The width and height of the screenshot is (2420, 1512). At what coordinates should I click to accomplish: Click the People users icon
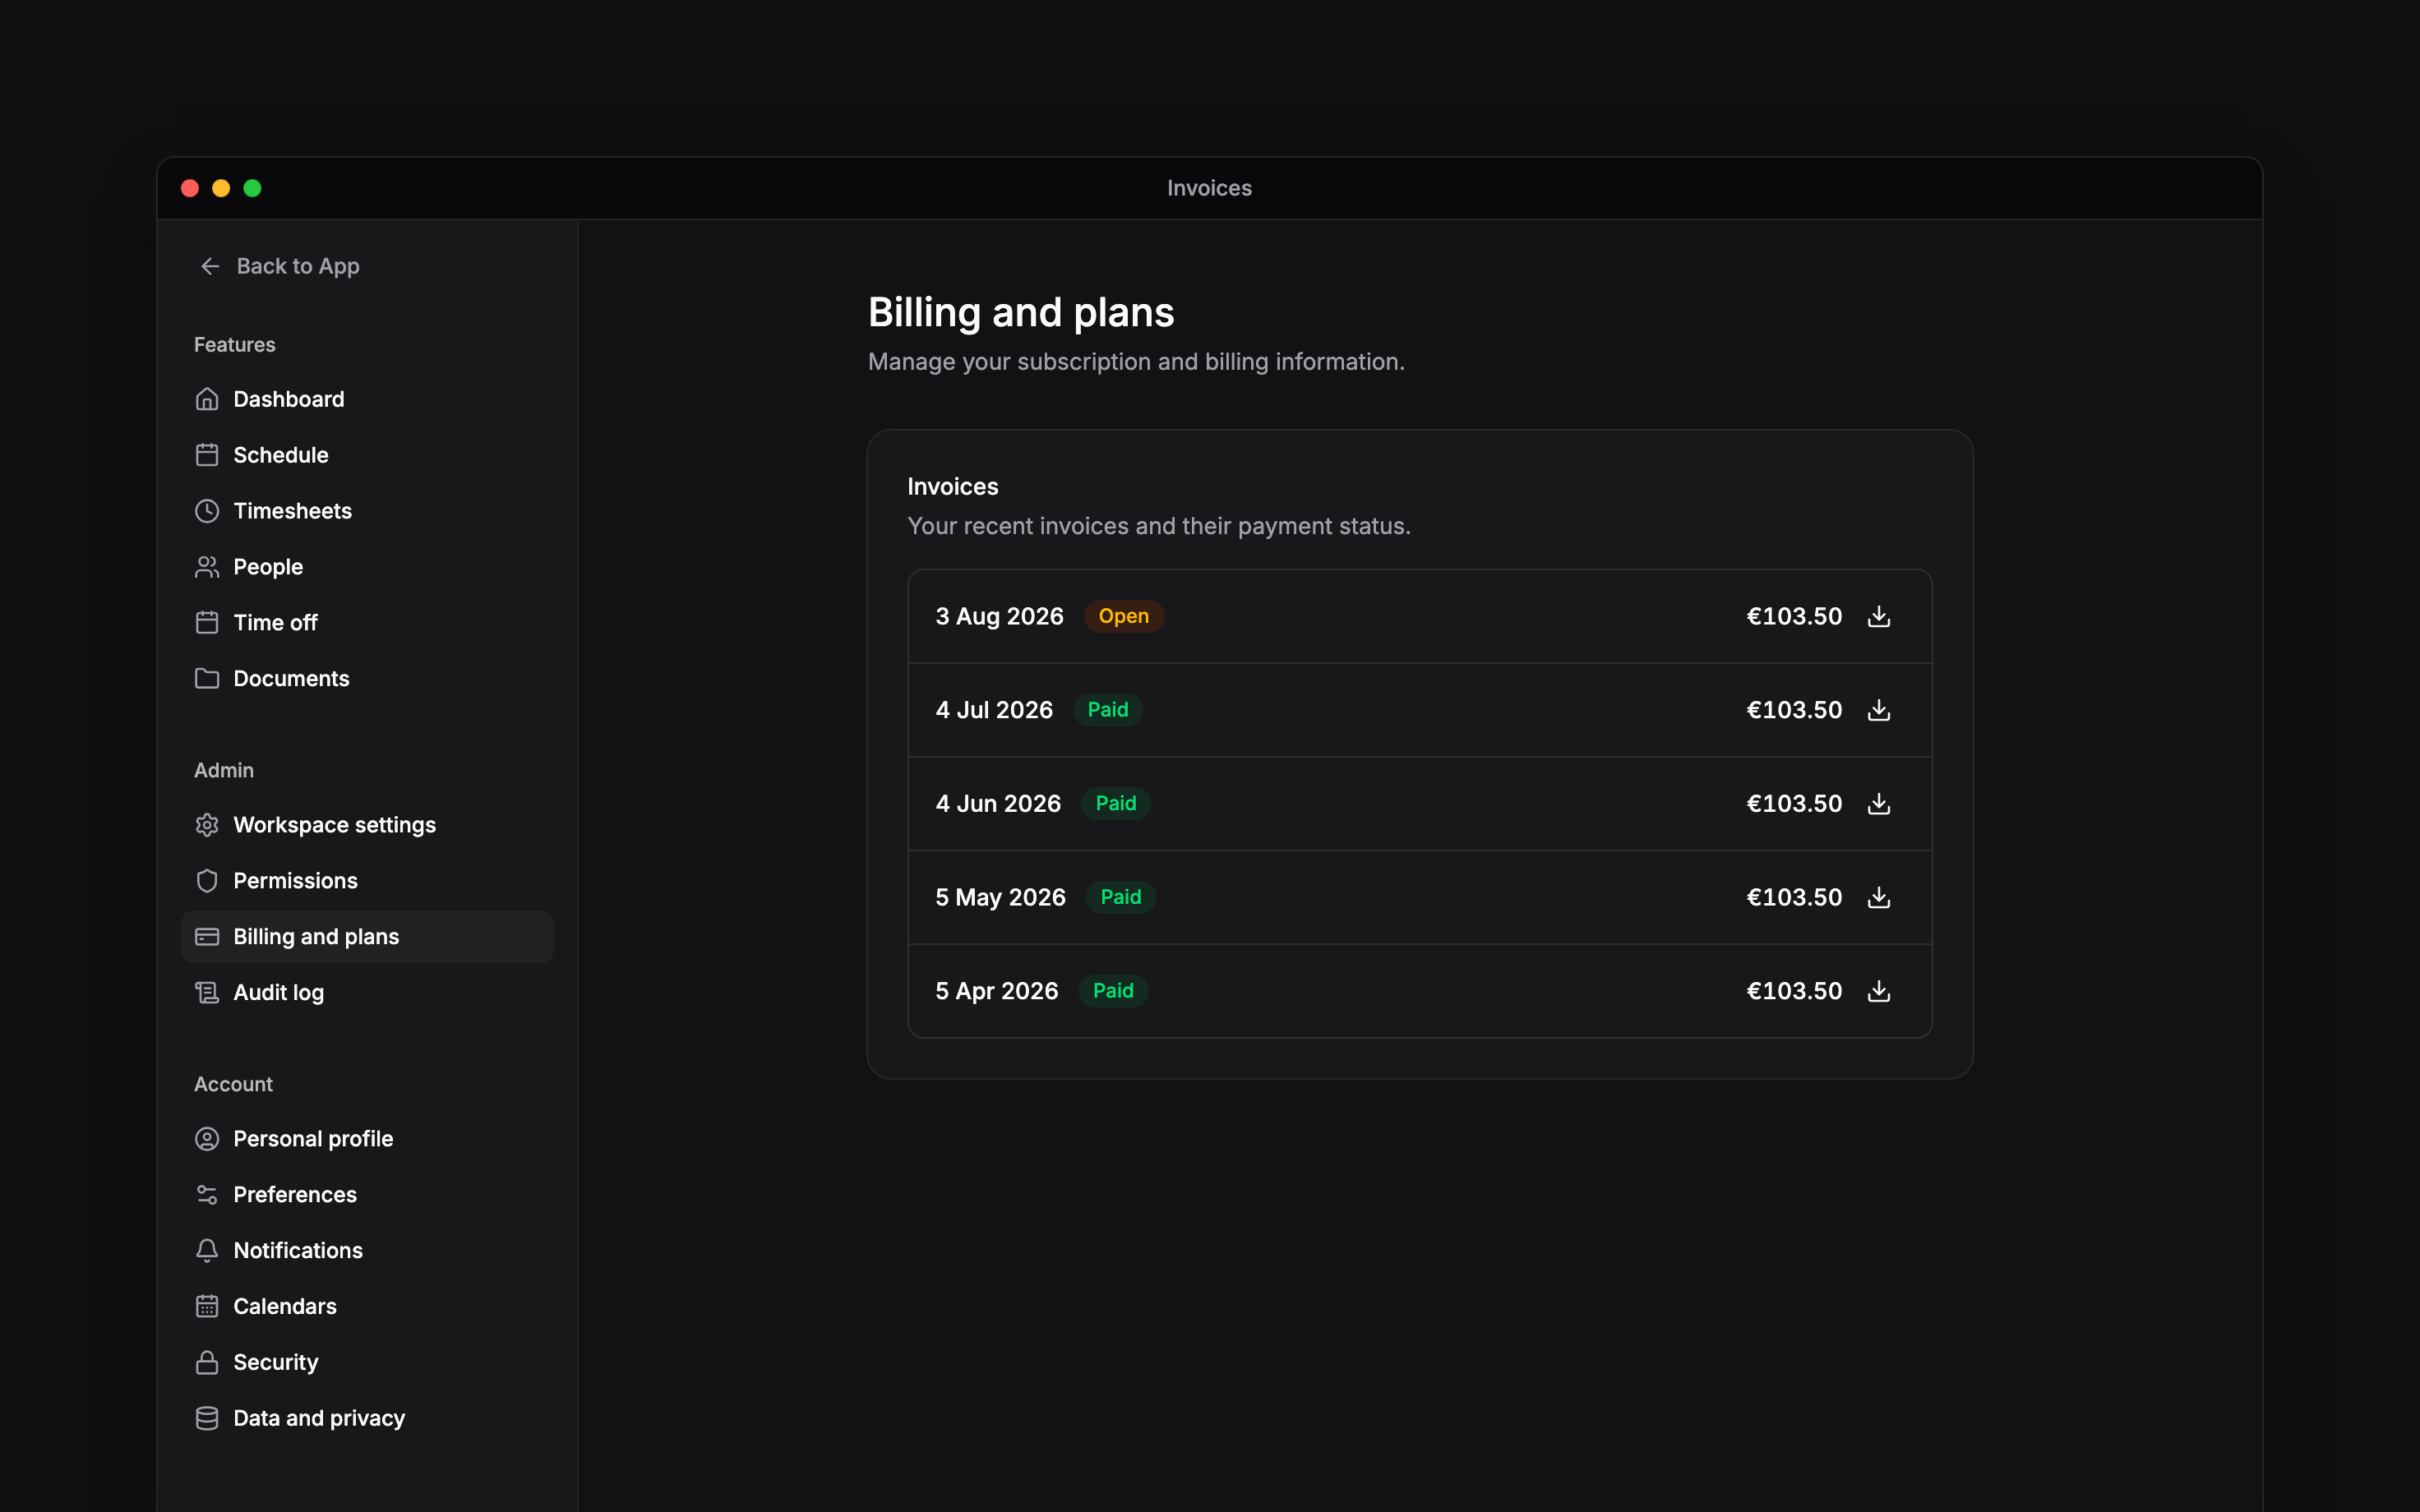click(x=207, y=567)
